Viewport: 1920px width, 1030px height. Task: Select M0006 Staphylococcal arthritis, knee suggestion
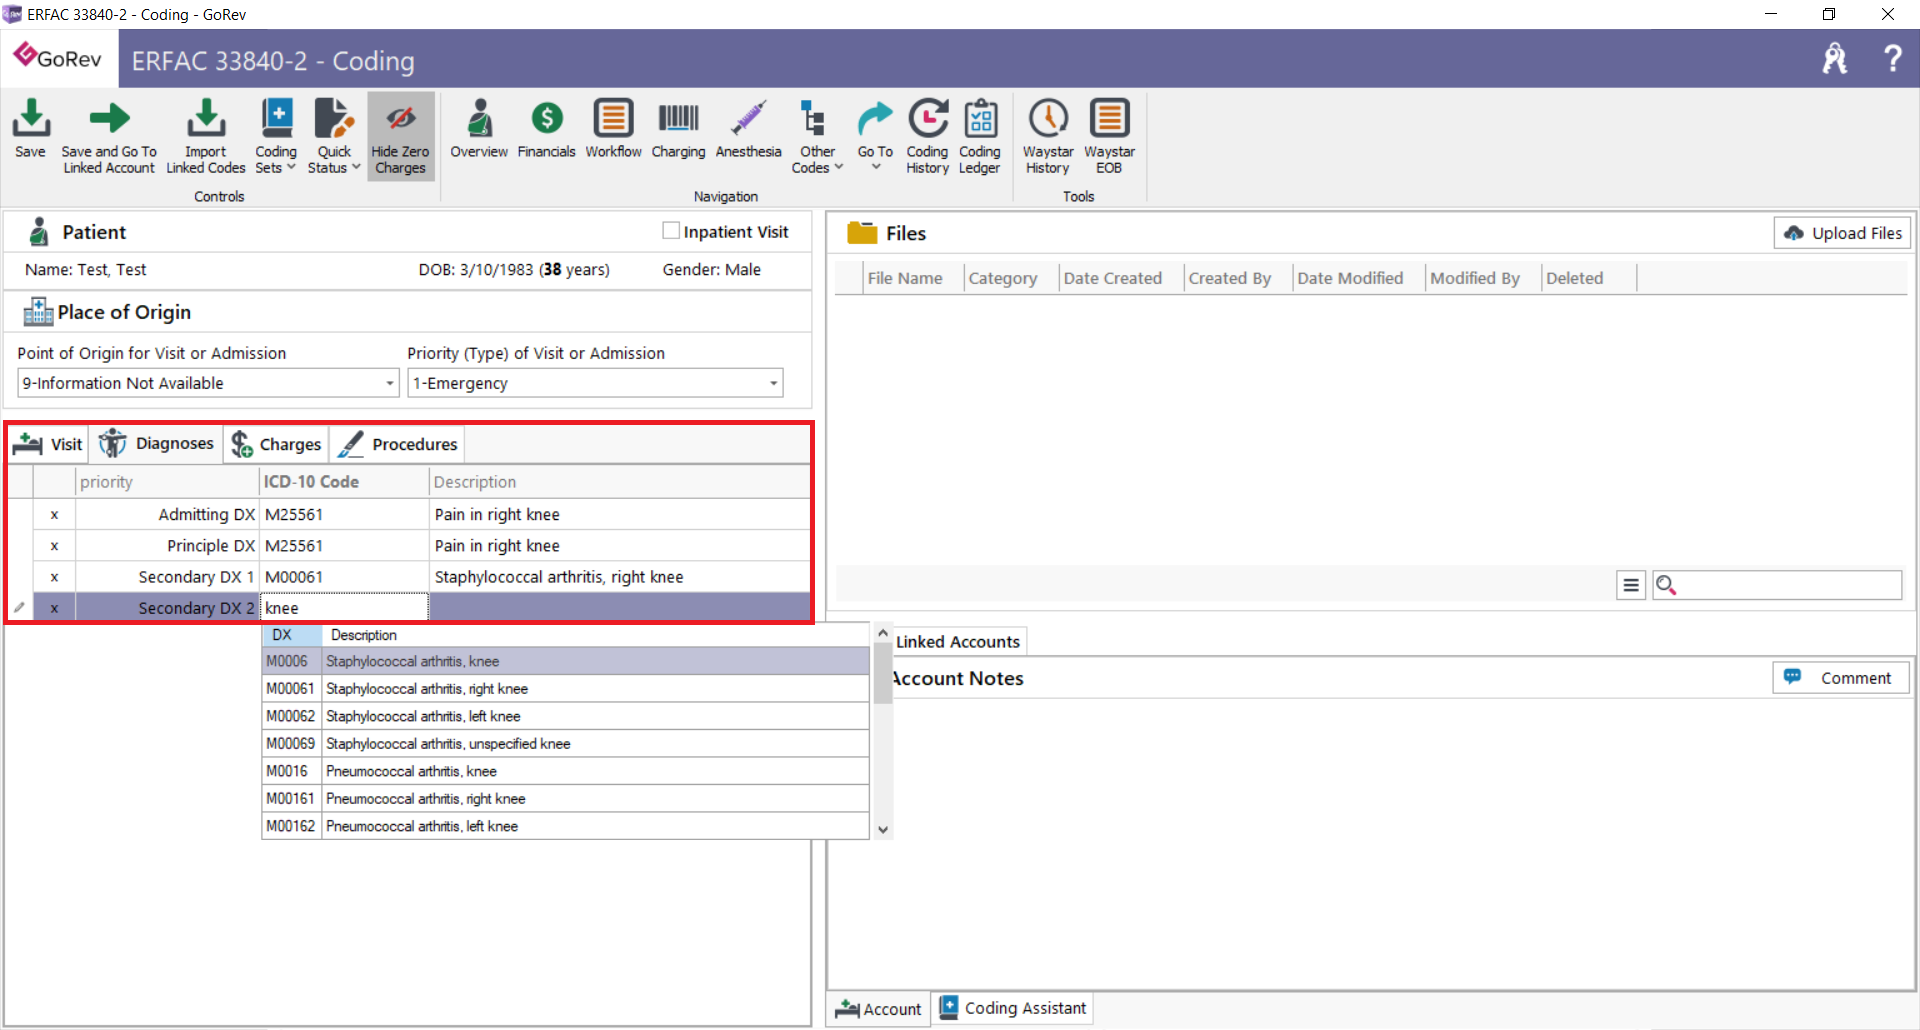click(565, 661)
